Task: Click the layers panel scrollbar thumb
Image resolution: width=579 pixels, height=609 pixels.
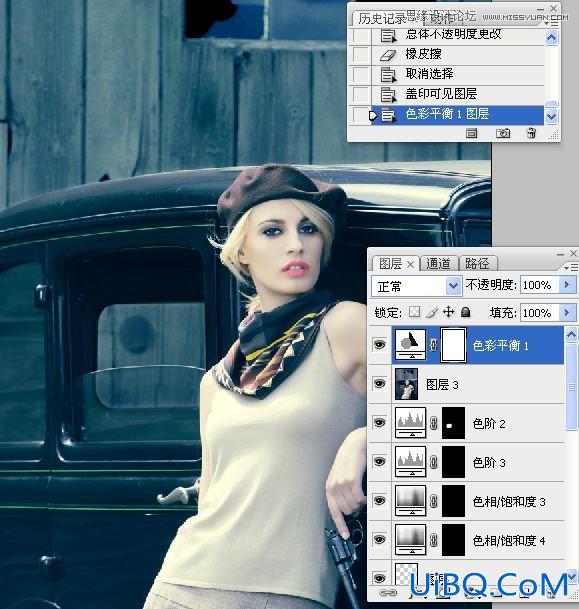Action: [x=571, y=387]
